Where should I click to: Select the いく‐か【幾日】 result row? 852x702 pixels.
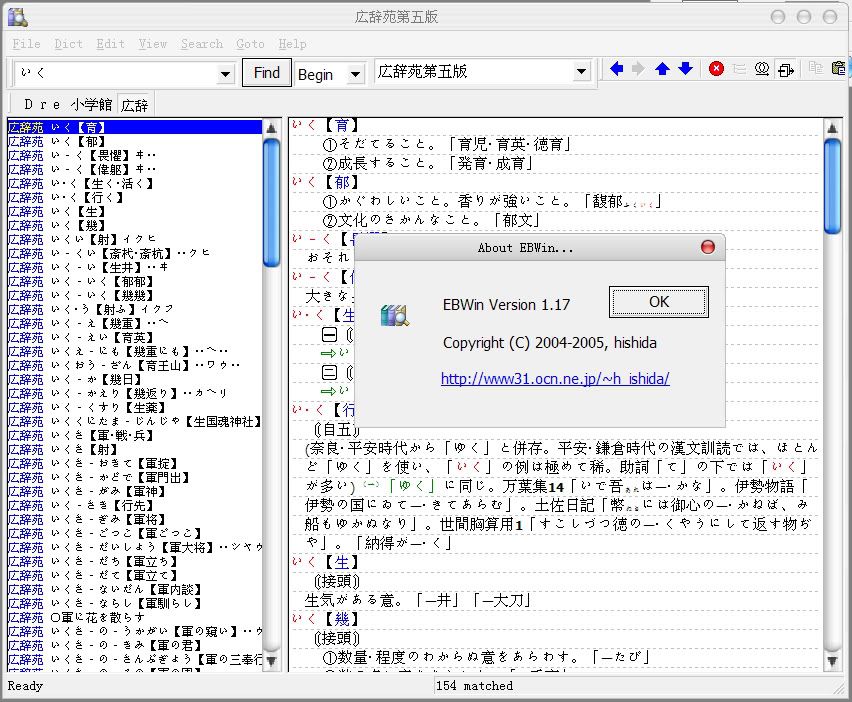[x=135, y=379]
